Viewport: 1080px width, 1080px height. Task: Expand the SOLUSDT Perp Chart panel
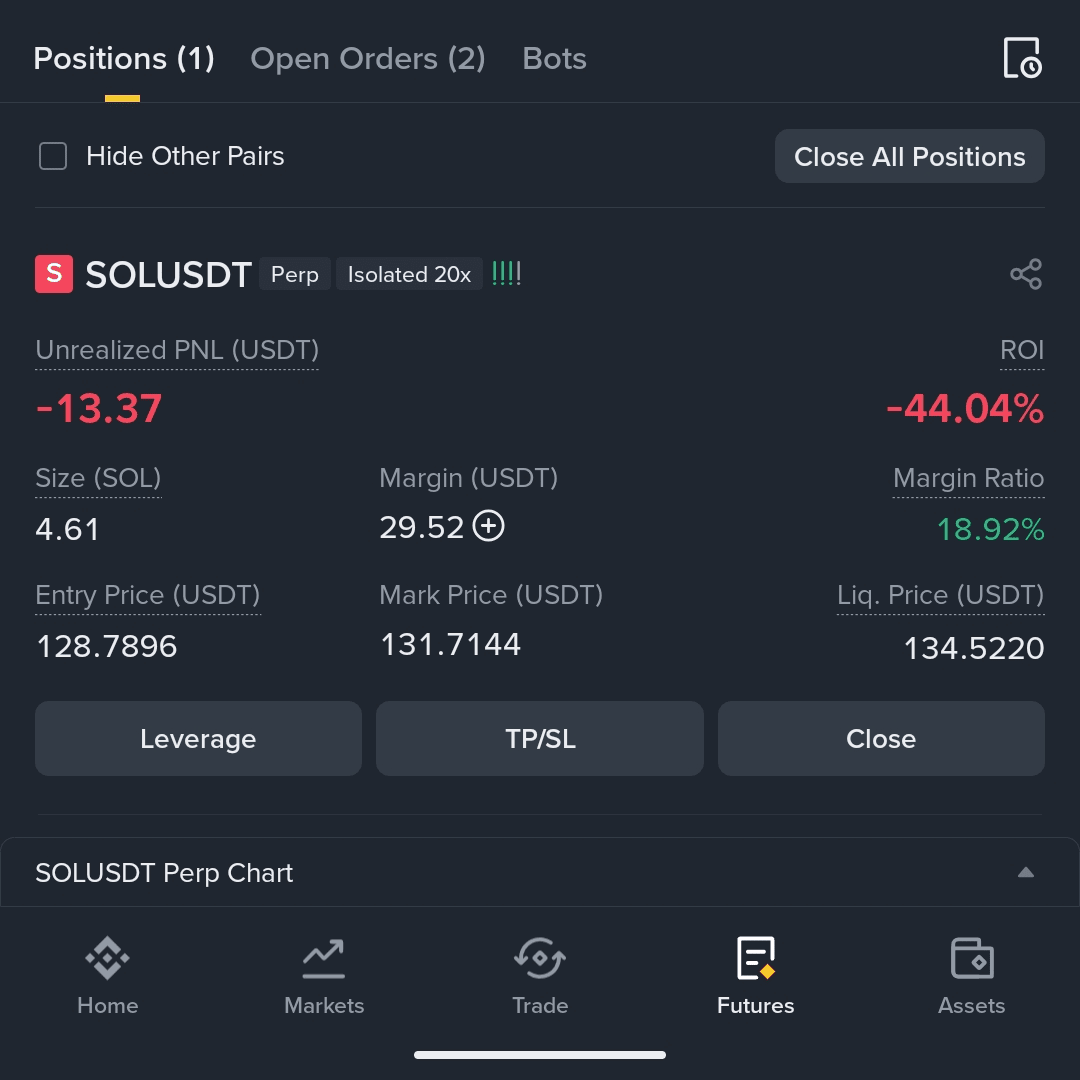pyautogui.click(x=539, y=873)
